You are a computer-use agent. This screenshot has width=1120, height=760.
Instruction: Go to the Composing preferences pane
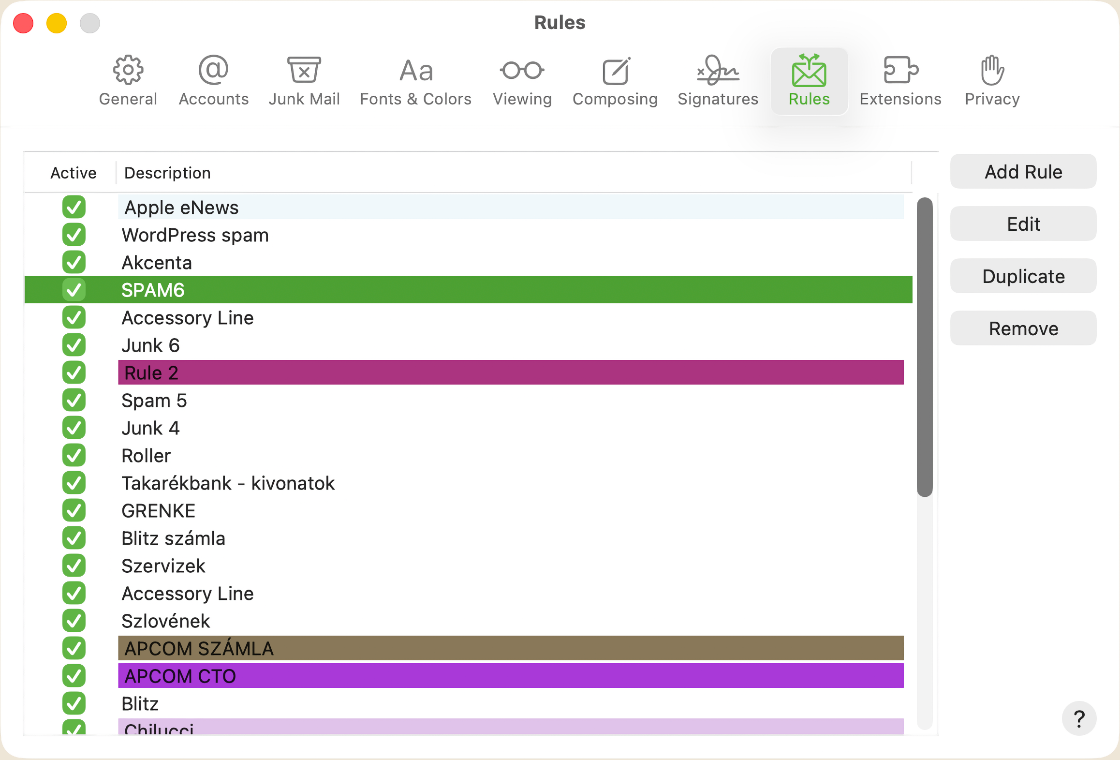click(x=615, y=81)
